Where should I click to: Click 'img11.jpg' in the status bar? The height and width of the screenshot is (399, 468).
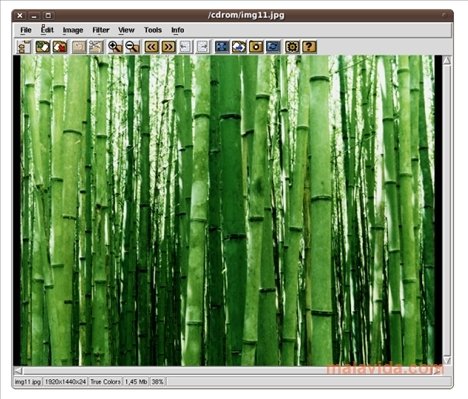[28, 382]
